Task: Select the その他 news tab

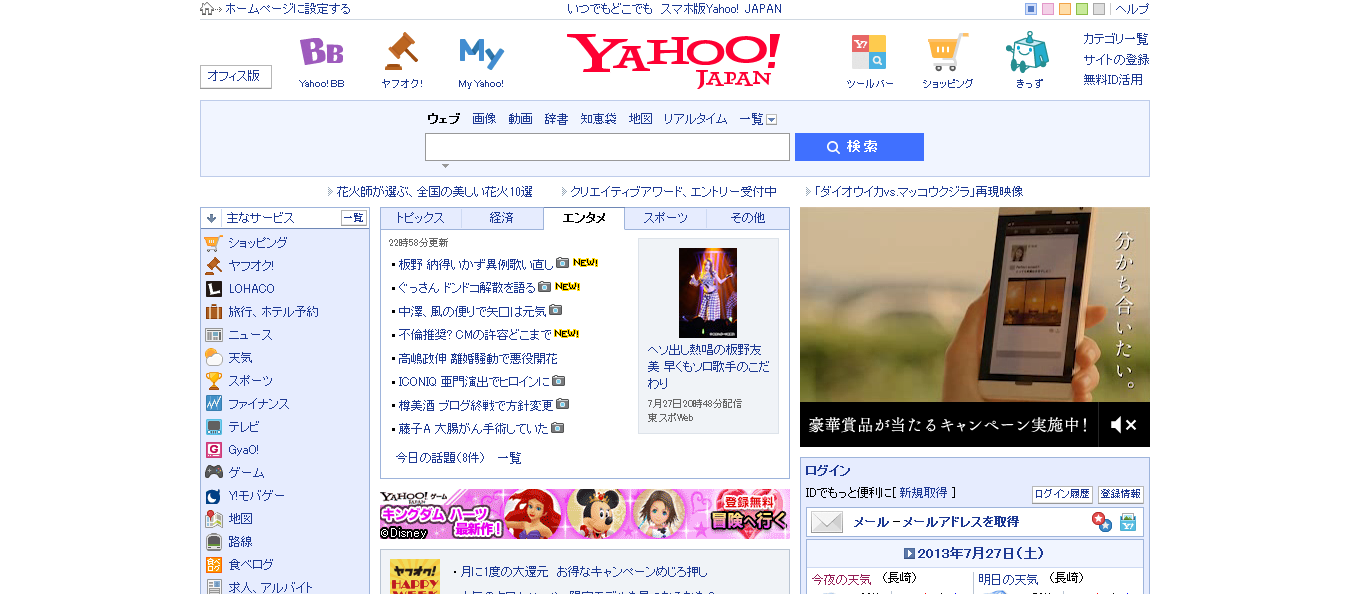Action: (x=747, y=218)
